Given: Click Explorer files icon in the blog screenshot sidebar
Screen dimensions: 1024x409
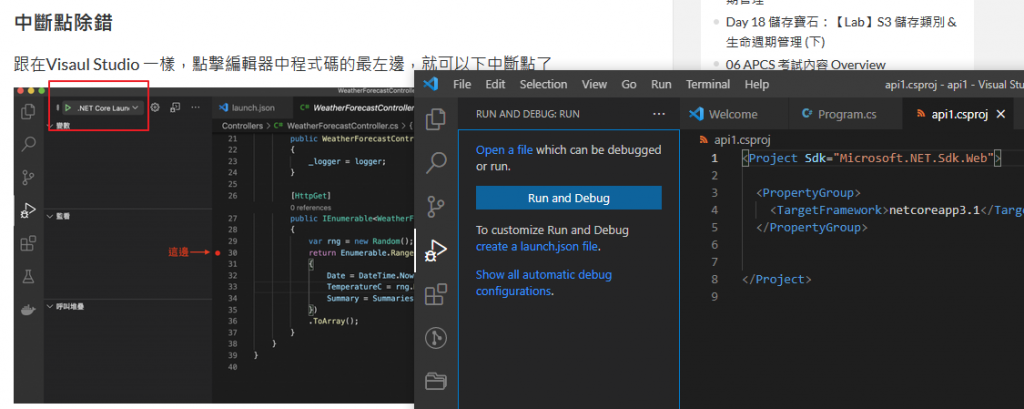Looking at the screenshot, I should [28, 111].
